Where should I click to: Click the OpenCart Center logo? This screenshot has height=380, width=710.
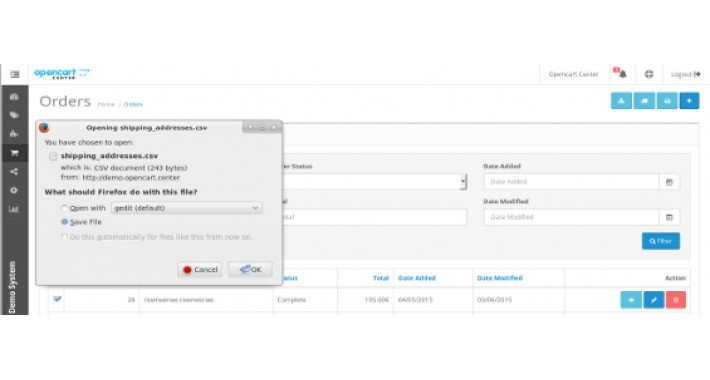(62, 74)
